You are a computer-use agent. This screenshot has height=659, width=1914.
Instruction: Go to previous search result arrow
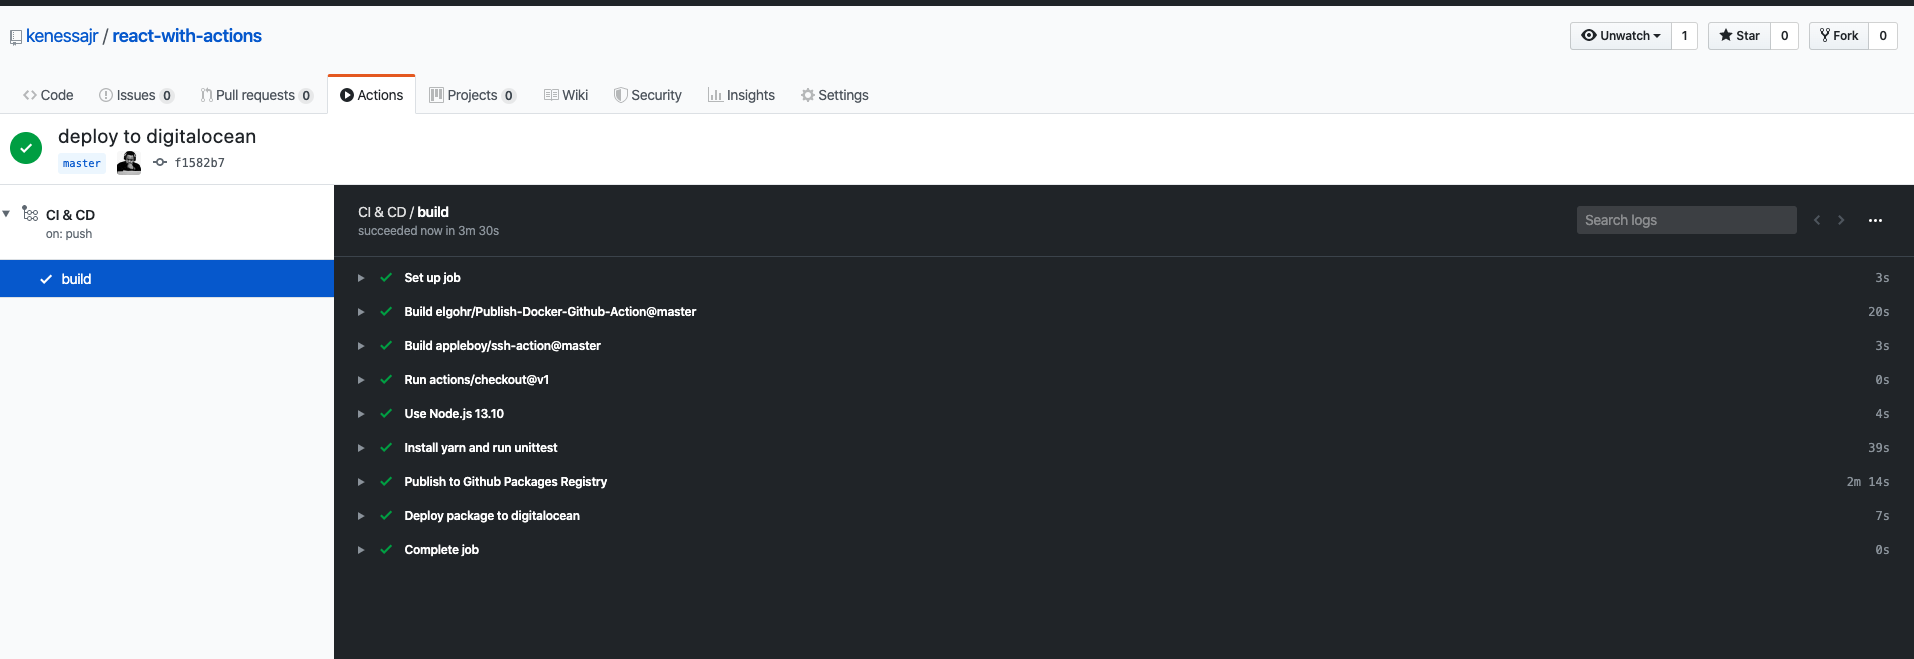tap(1817, 220)
